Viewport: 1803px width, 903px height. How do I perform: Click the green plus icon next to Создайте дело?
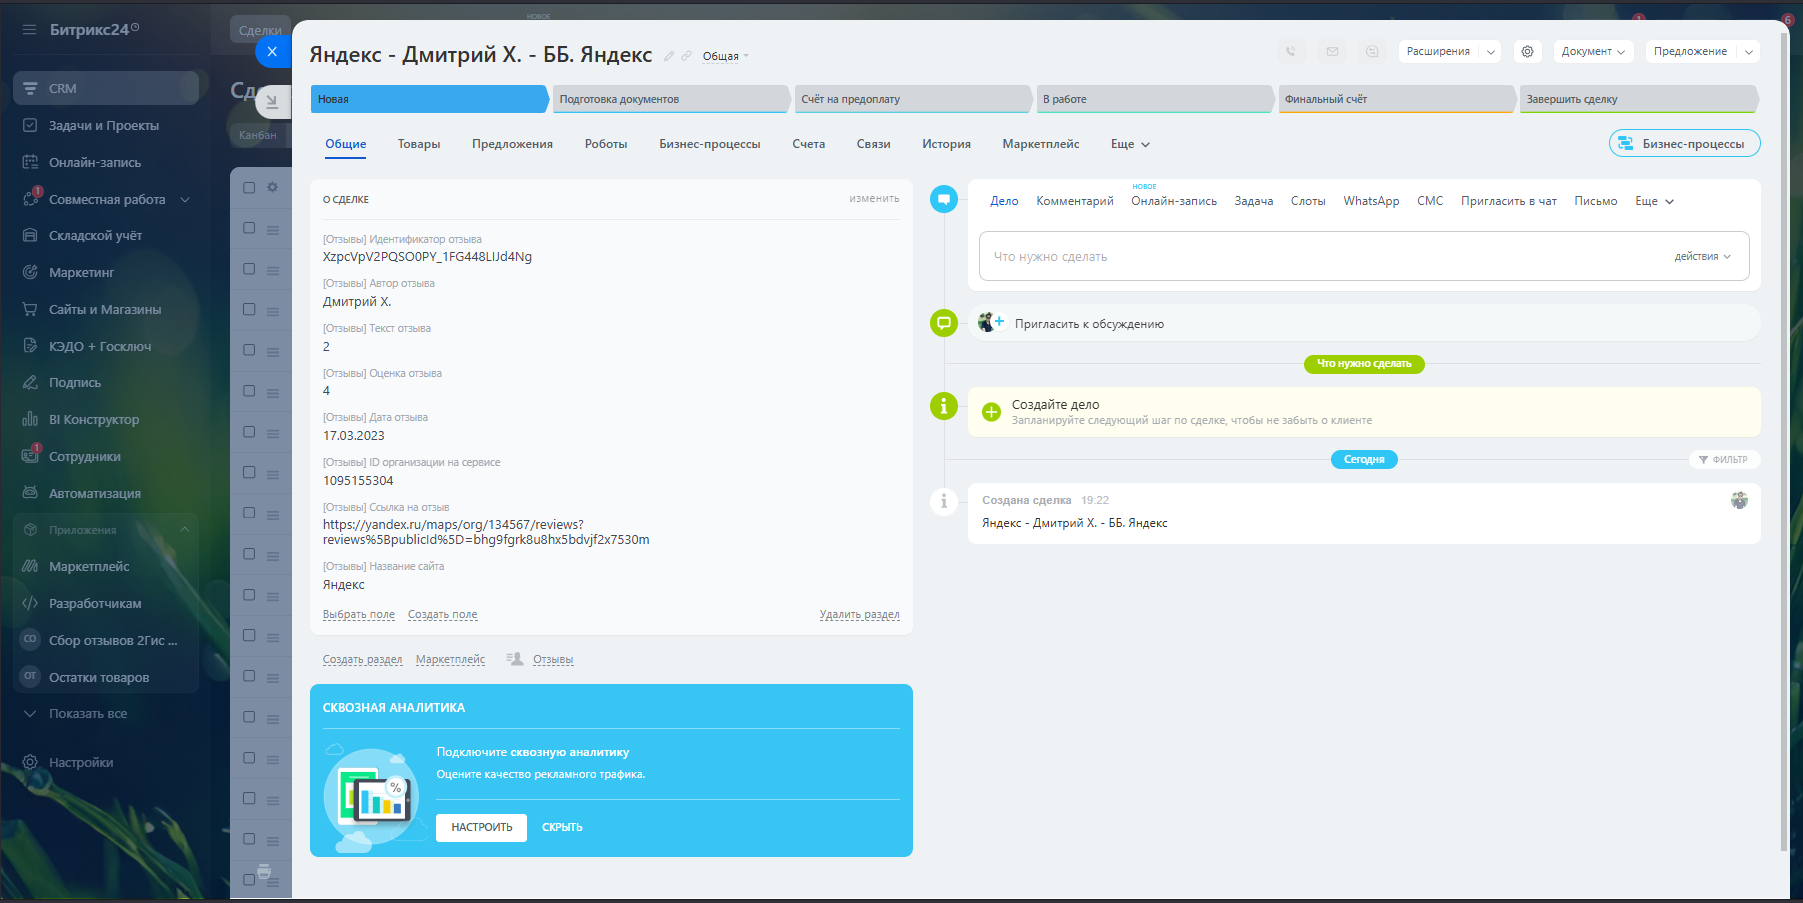click(991, 412)
